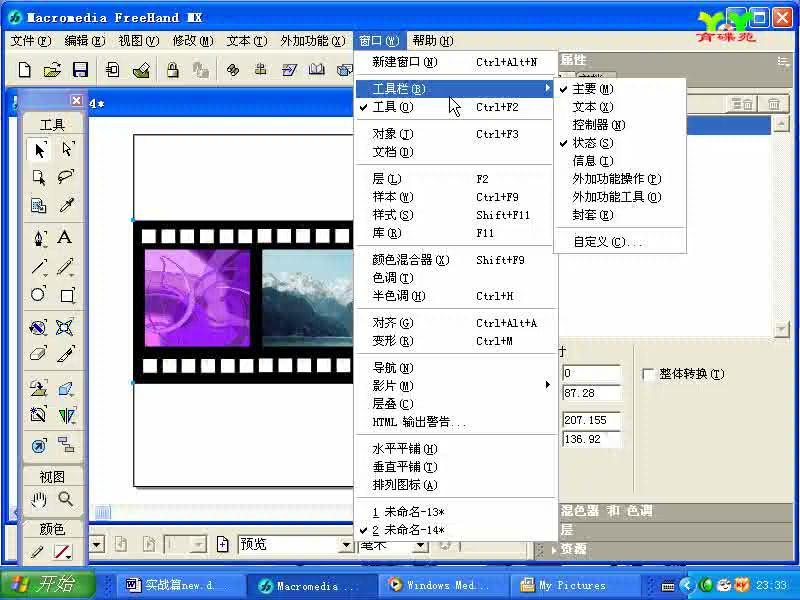
Task: Check the 整体转换 checkbox
Action: click(649, 374)
